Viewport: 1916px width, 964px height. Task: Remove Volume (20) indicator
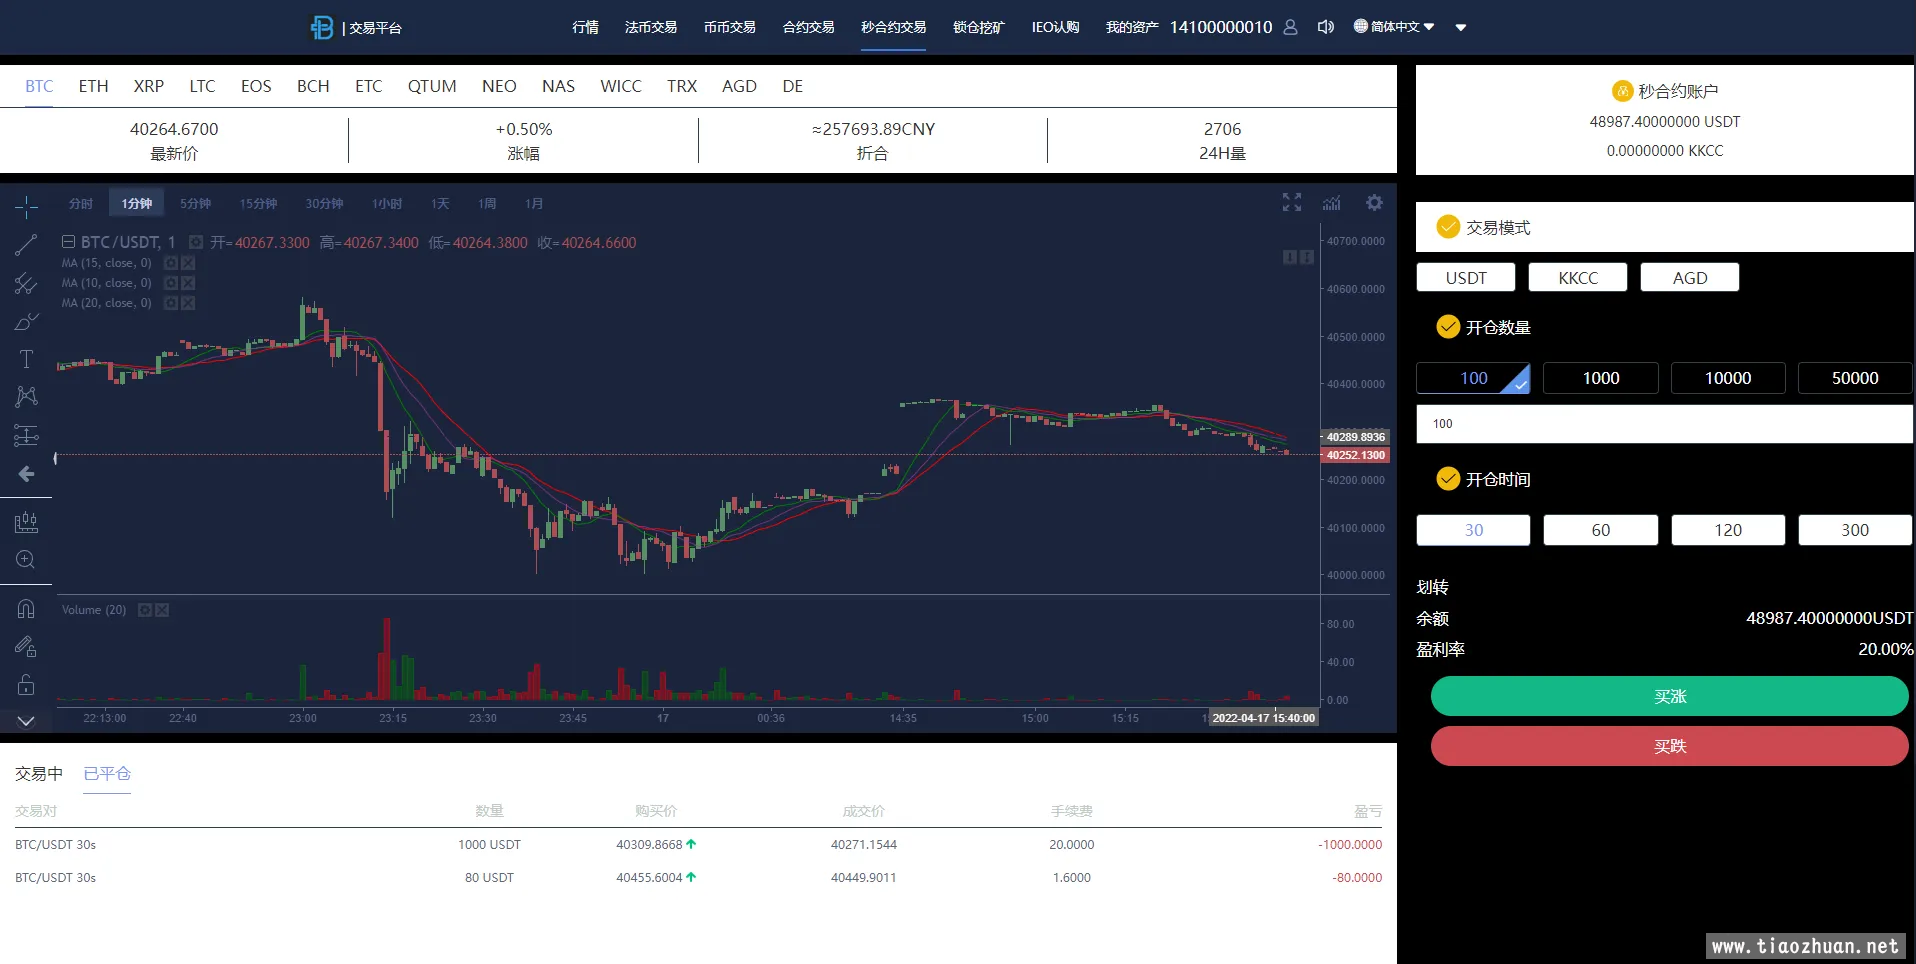(x=162, y=610)
